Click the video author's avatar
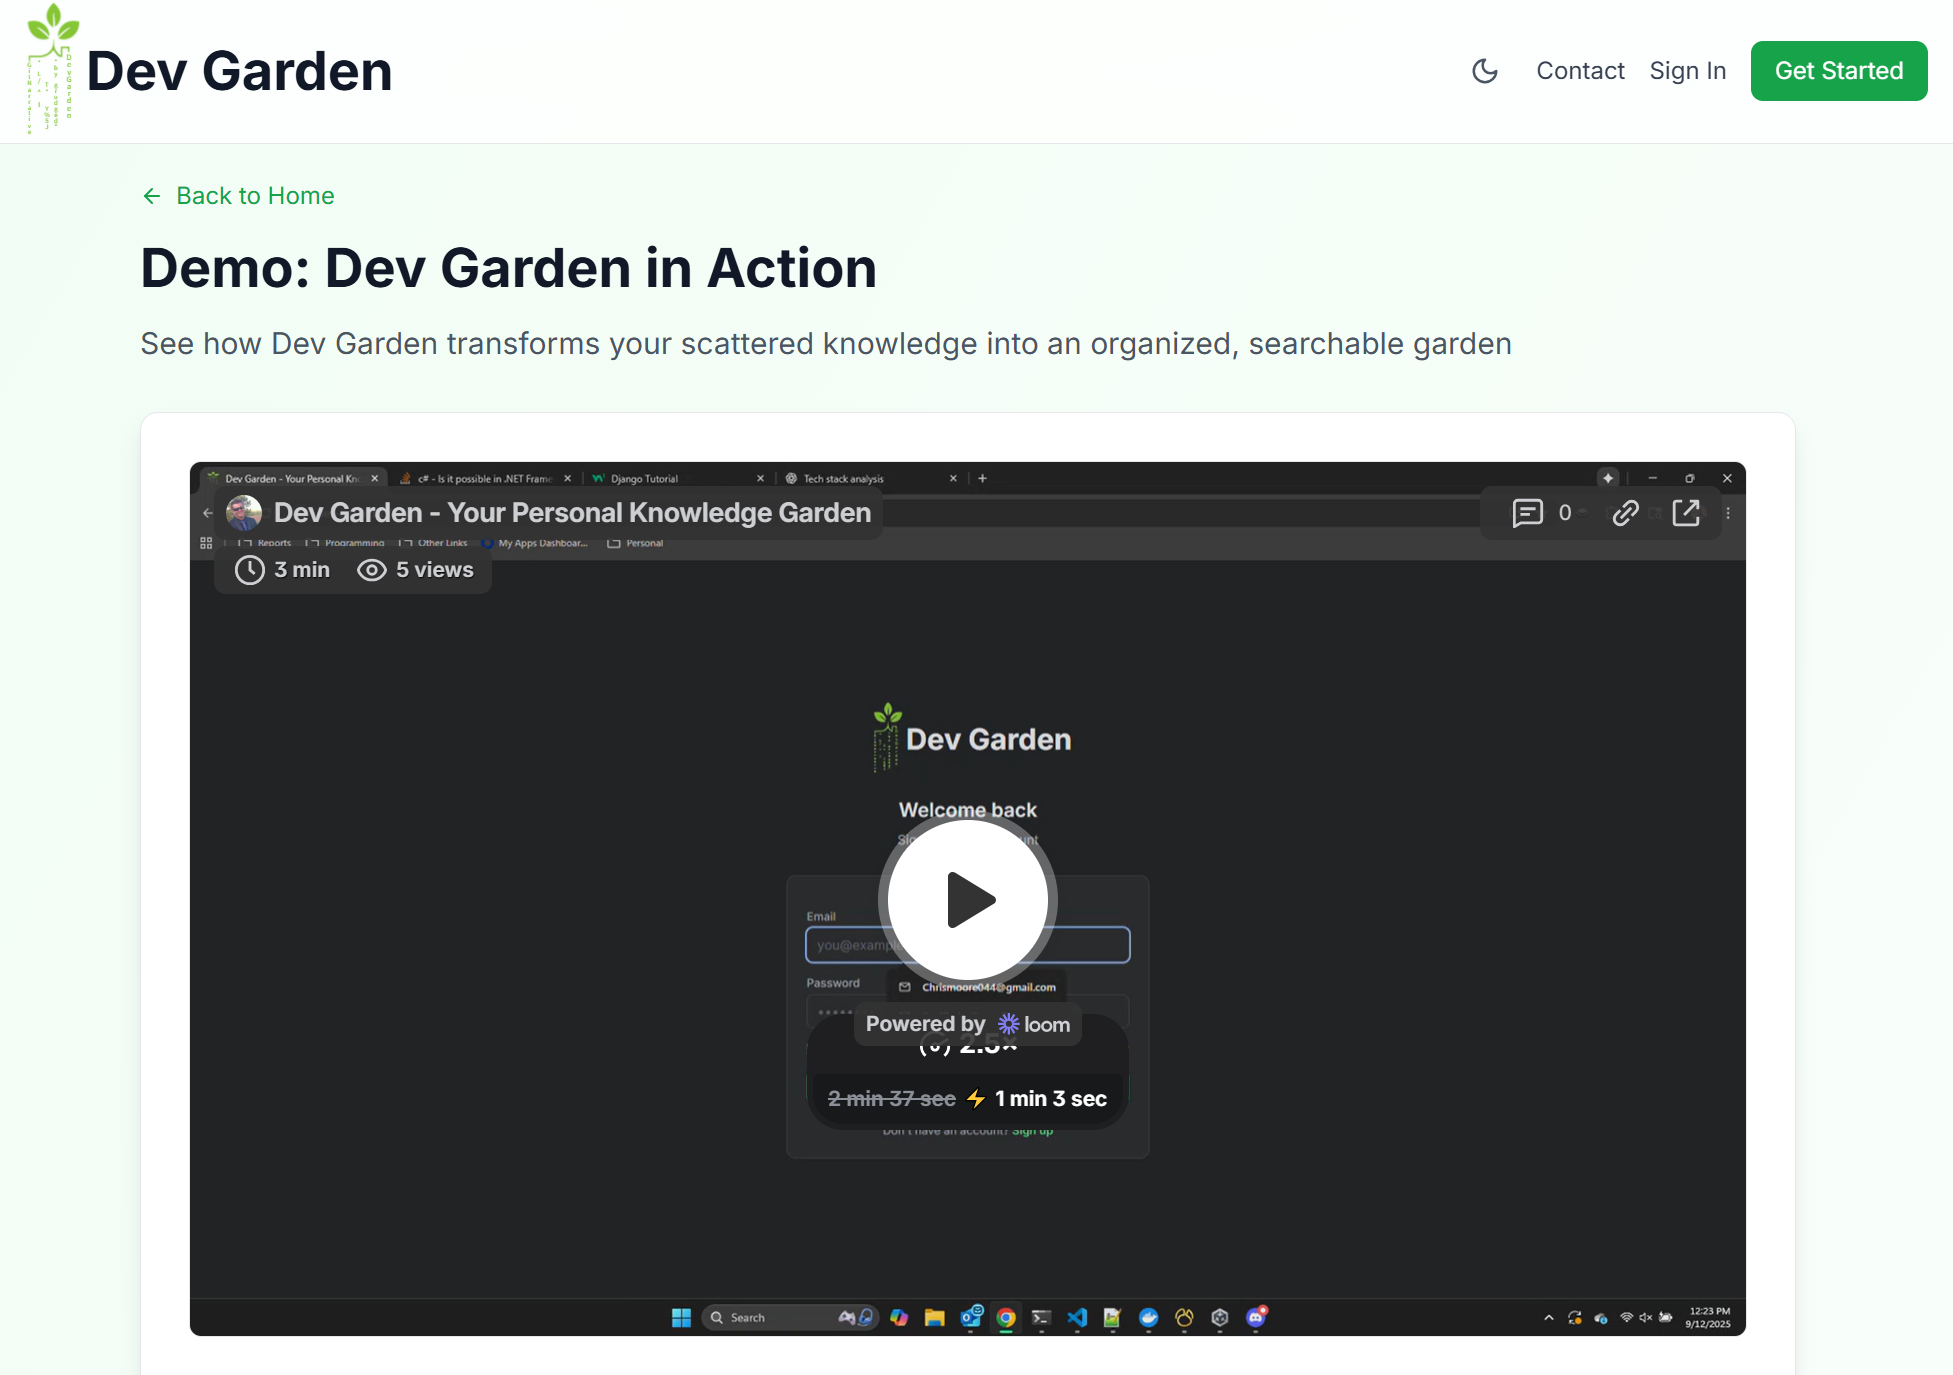The image size is (1953, 1375). [x=244, y=513]
